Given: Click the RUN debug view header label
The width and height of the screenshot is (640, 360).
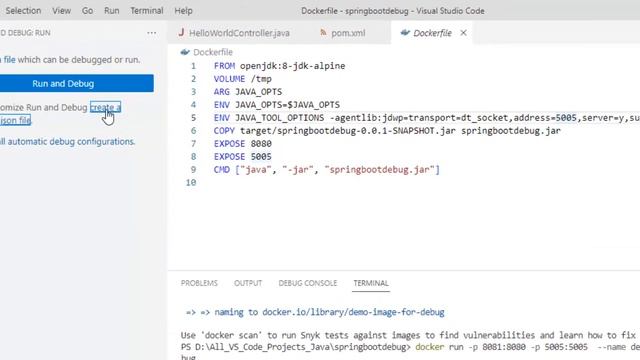Looking at the screenshot, I should click(x=42, y=33).
